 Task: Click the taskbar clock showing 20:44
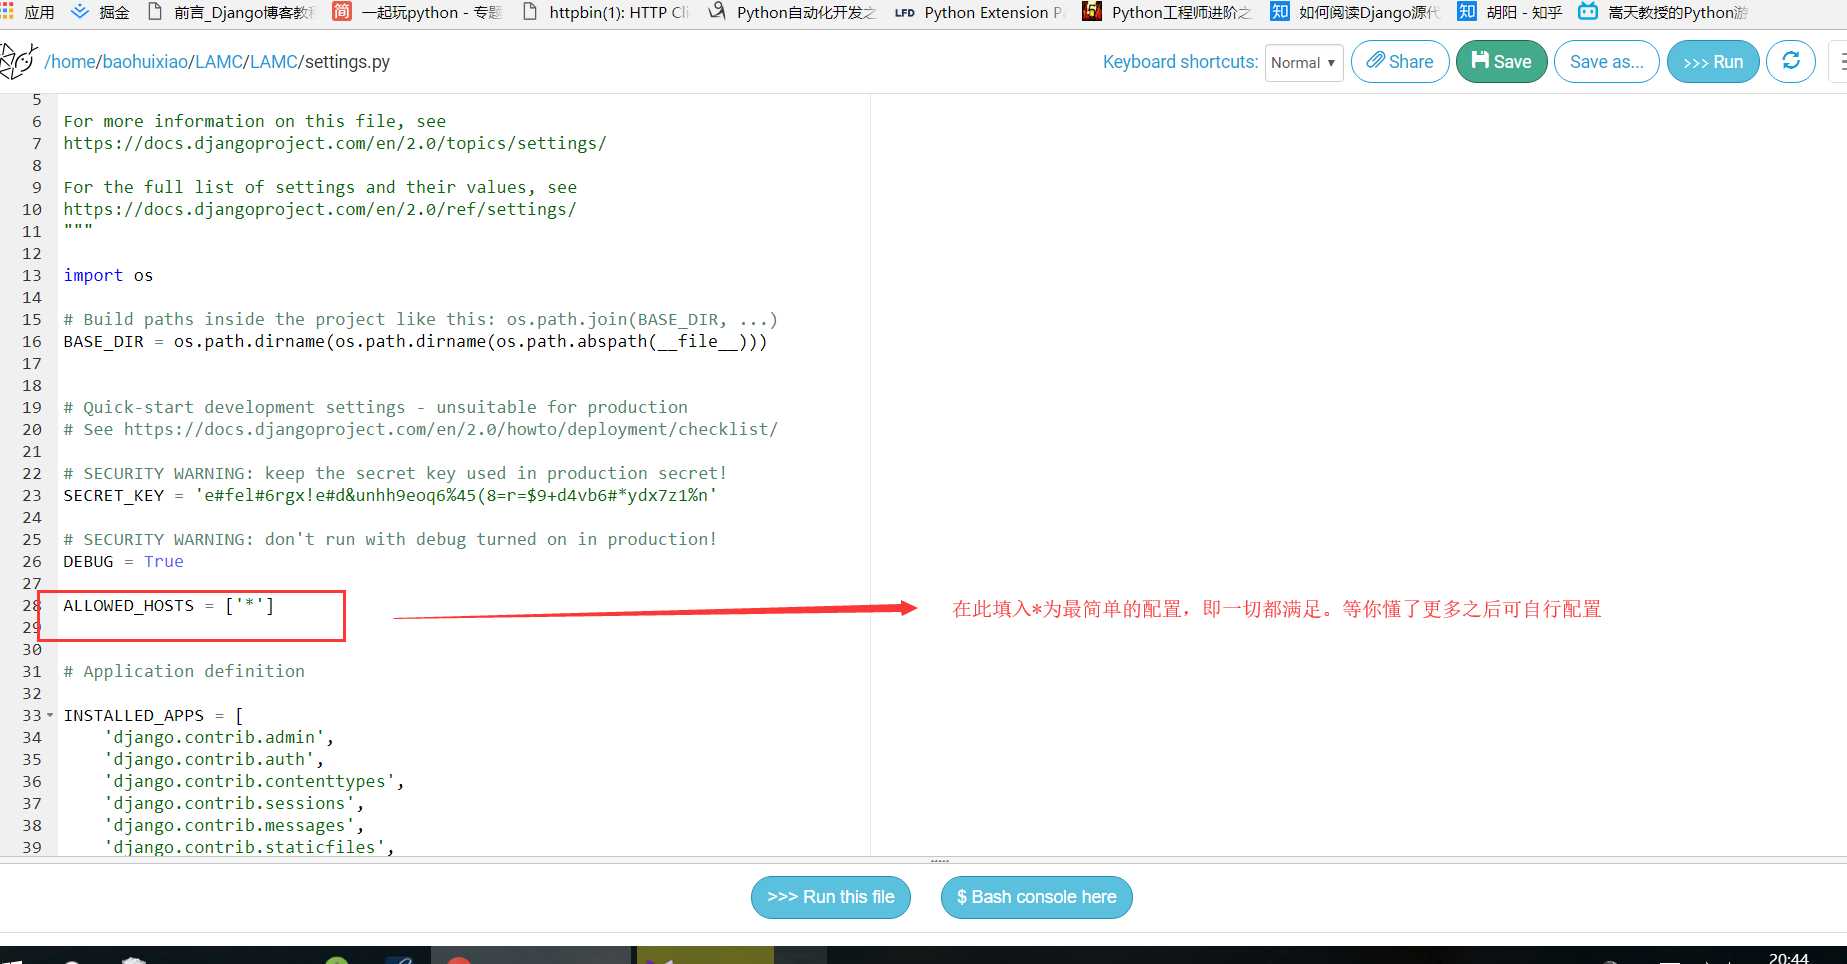[1789, 957]
